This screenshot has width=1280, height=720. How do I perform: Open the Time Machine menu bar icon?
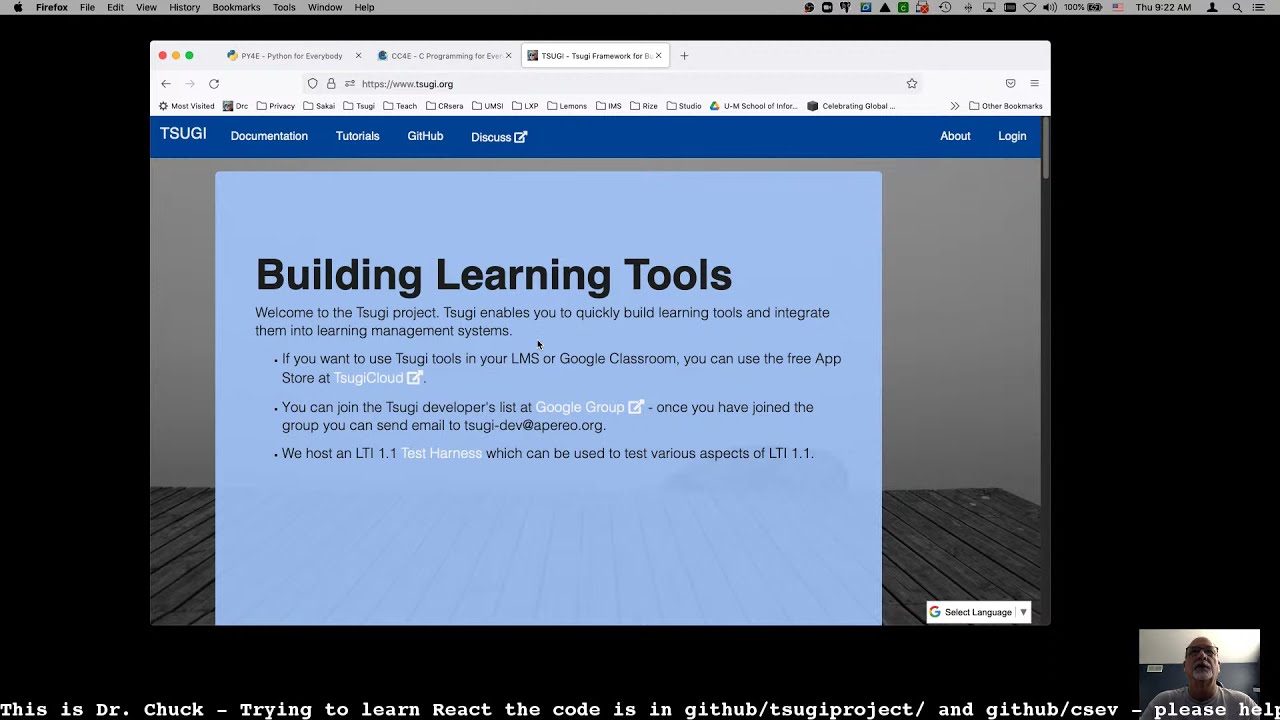point(945,7)
